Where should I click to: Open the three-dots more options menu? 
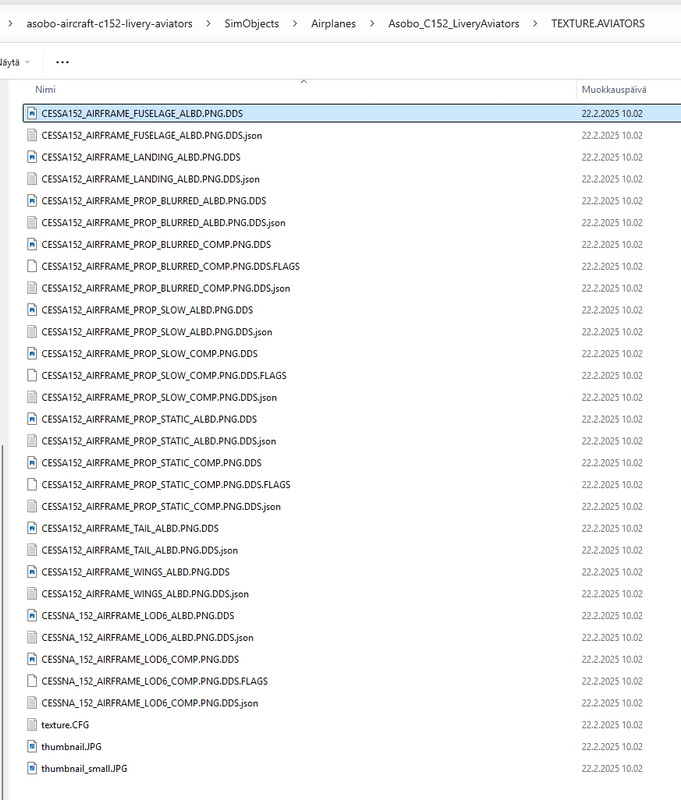point(62,62)
